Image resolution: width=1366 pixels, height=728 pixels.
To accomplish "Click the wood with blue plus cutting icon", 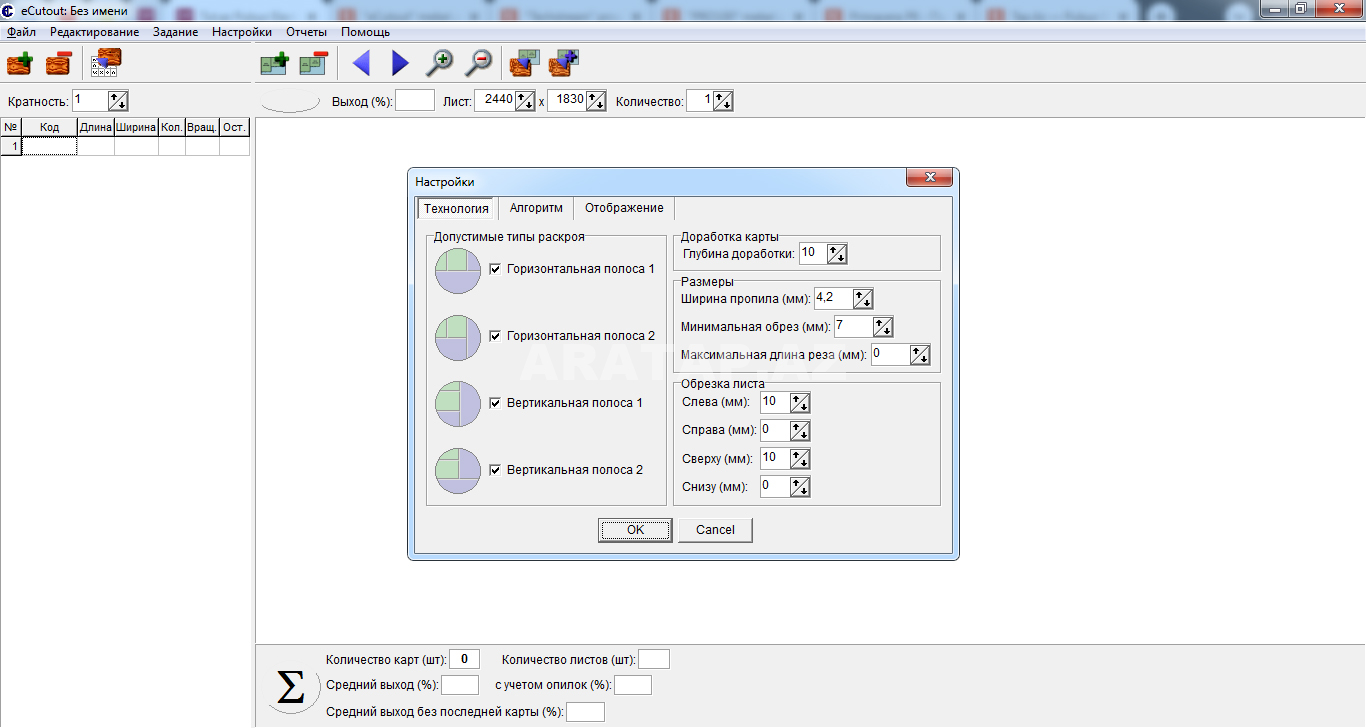I will point(564,64).
